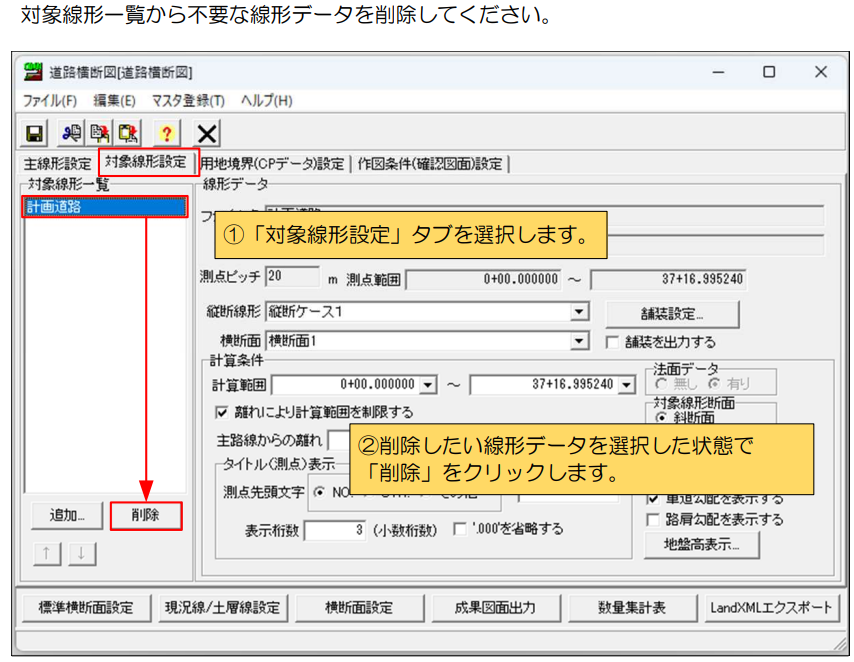The width and height of the screenshot is (854, 662).
Task: Select 計画道路 in the alignment list
Action: (x=105, y=207)
